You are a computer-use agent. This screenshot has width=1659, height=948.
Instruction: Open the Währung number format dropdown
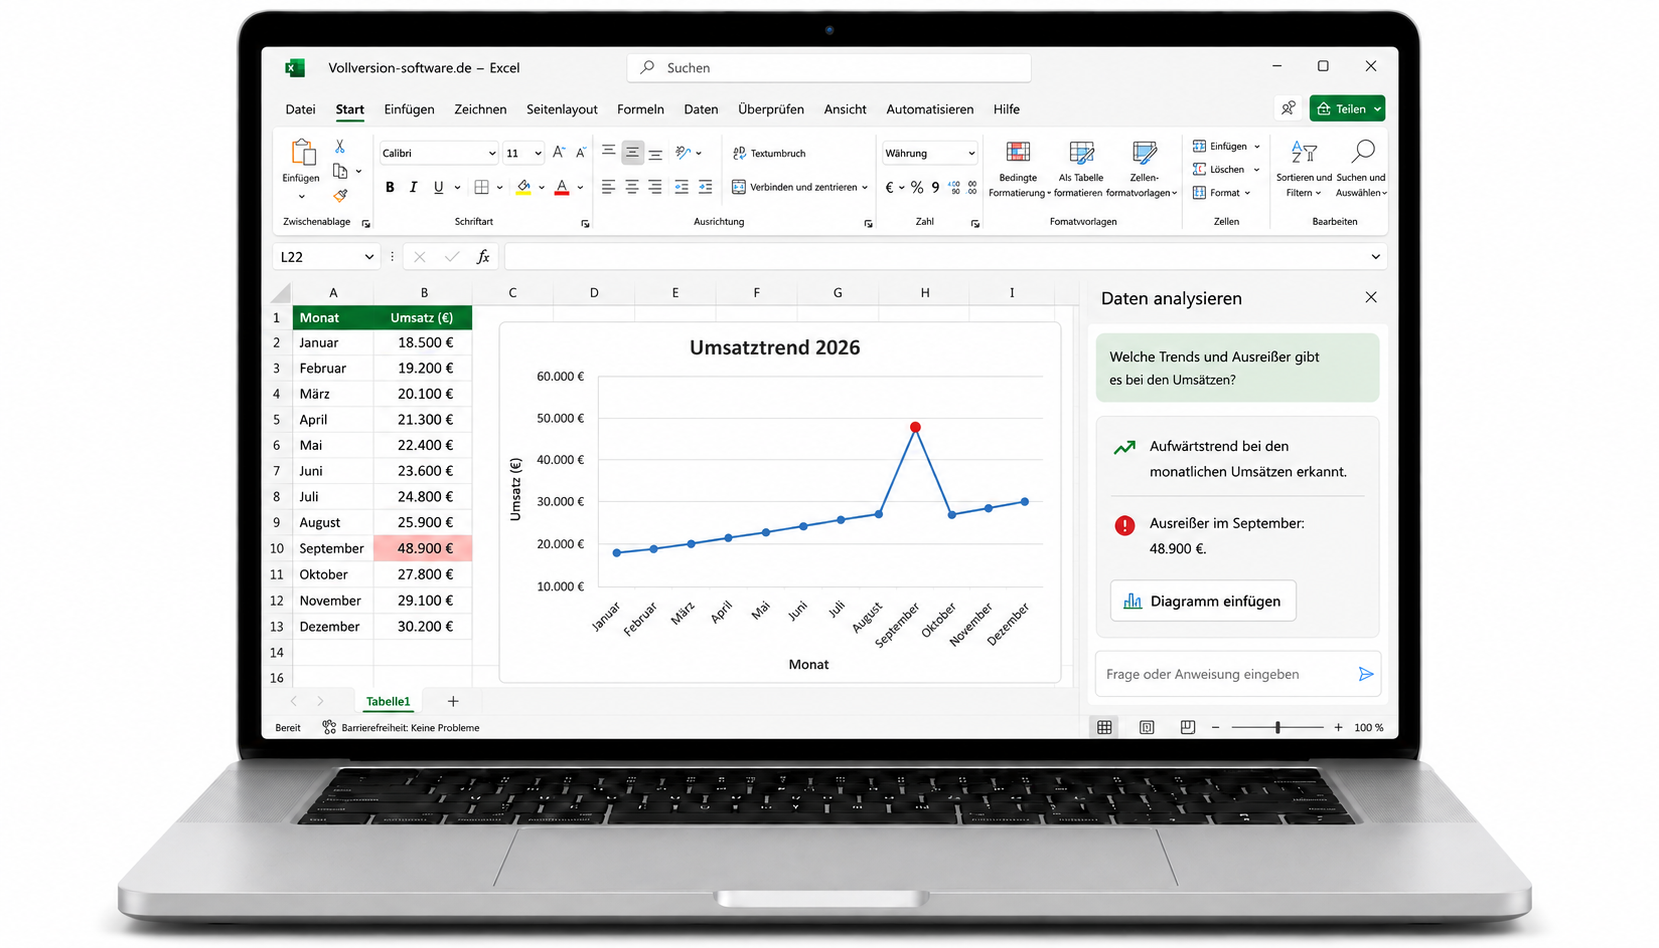(x=971, y=153)
